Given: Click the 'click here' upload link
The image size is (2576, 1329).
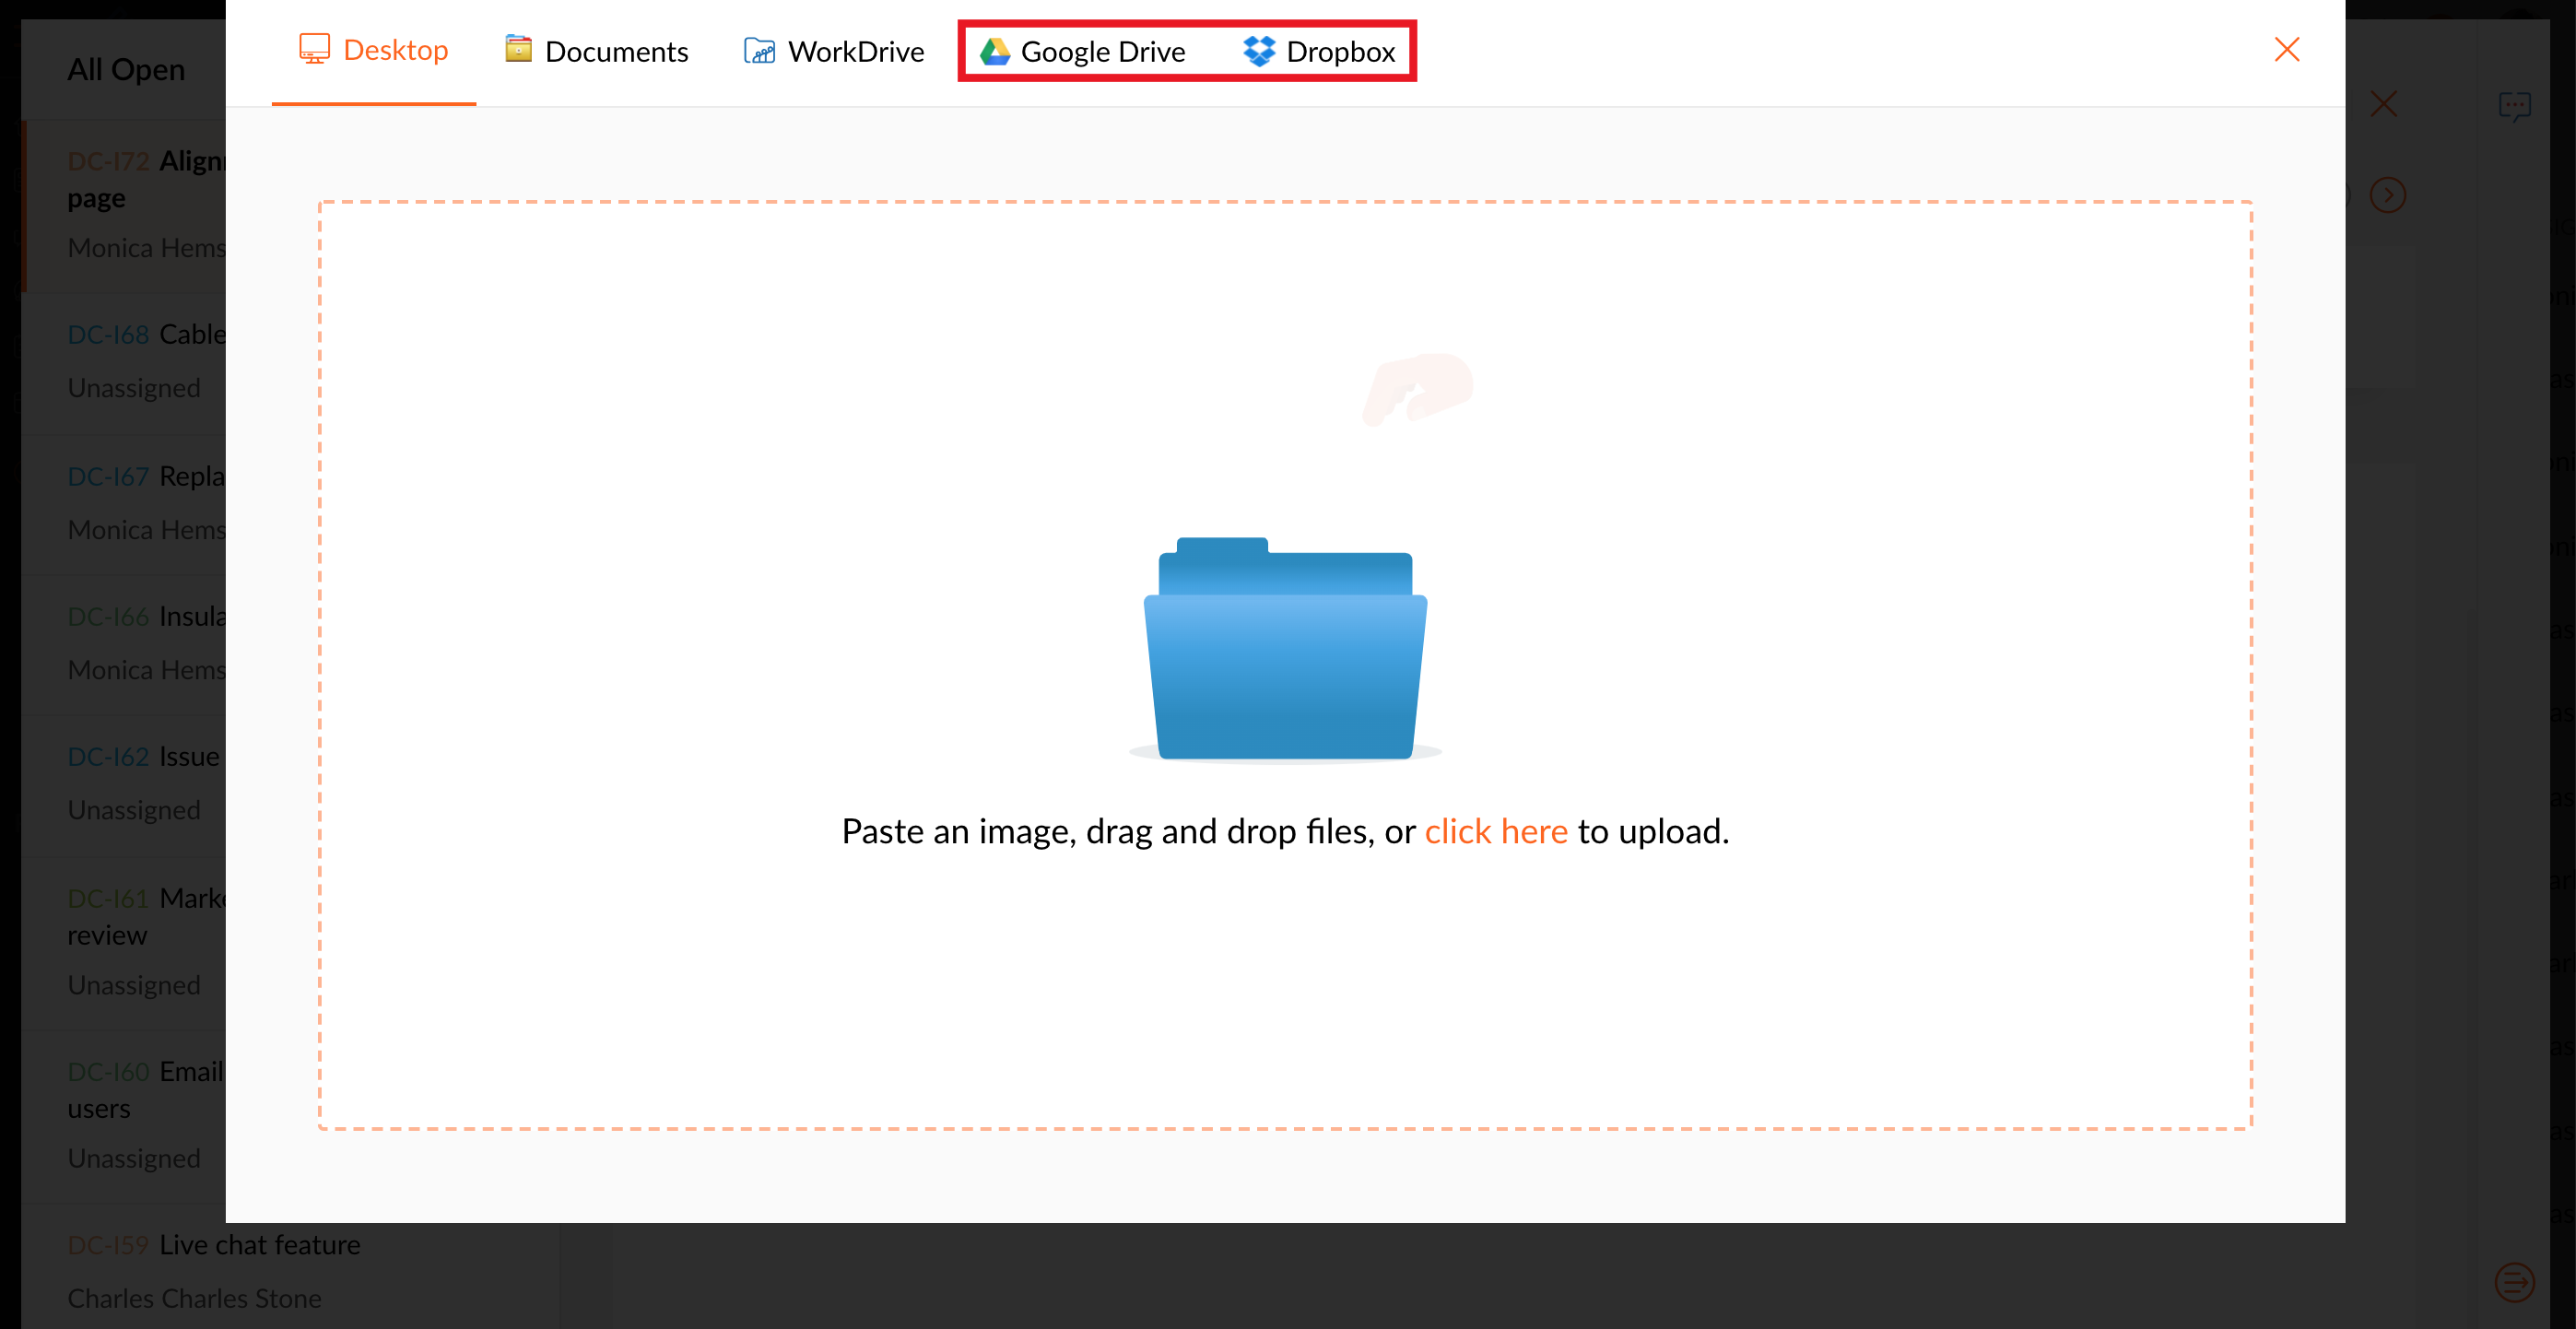Looking at the screenshot, I should tap(1495, 831).
